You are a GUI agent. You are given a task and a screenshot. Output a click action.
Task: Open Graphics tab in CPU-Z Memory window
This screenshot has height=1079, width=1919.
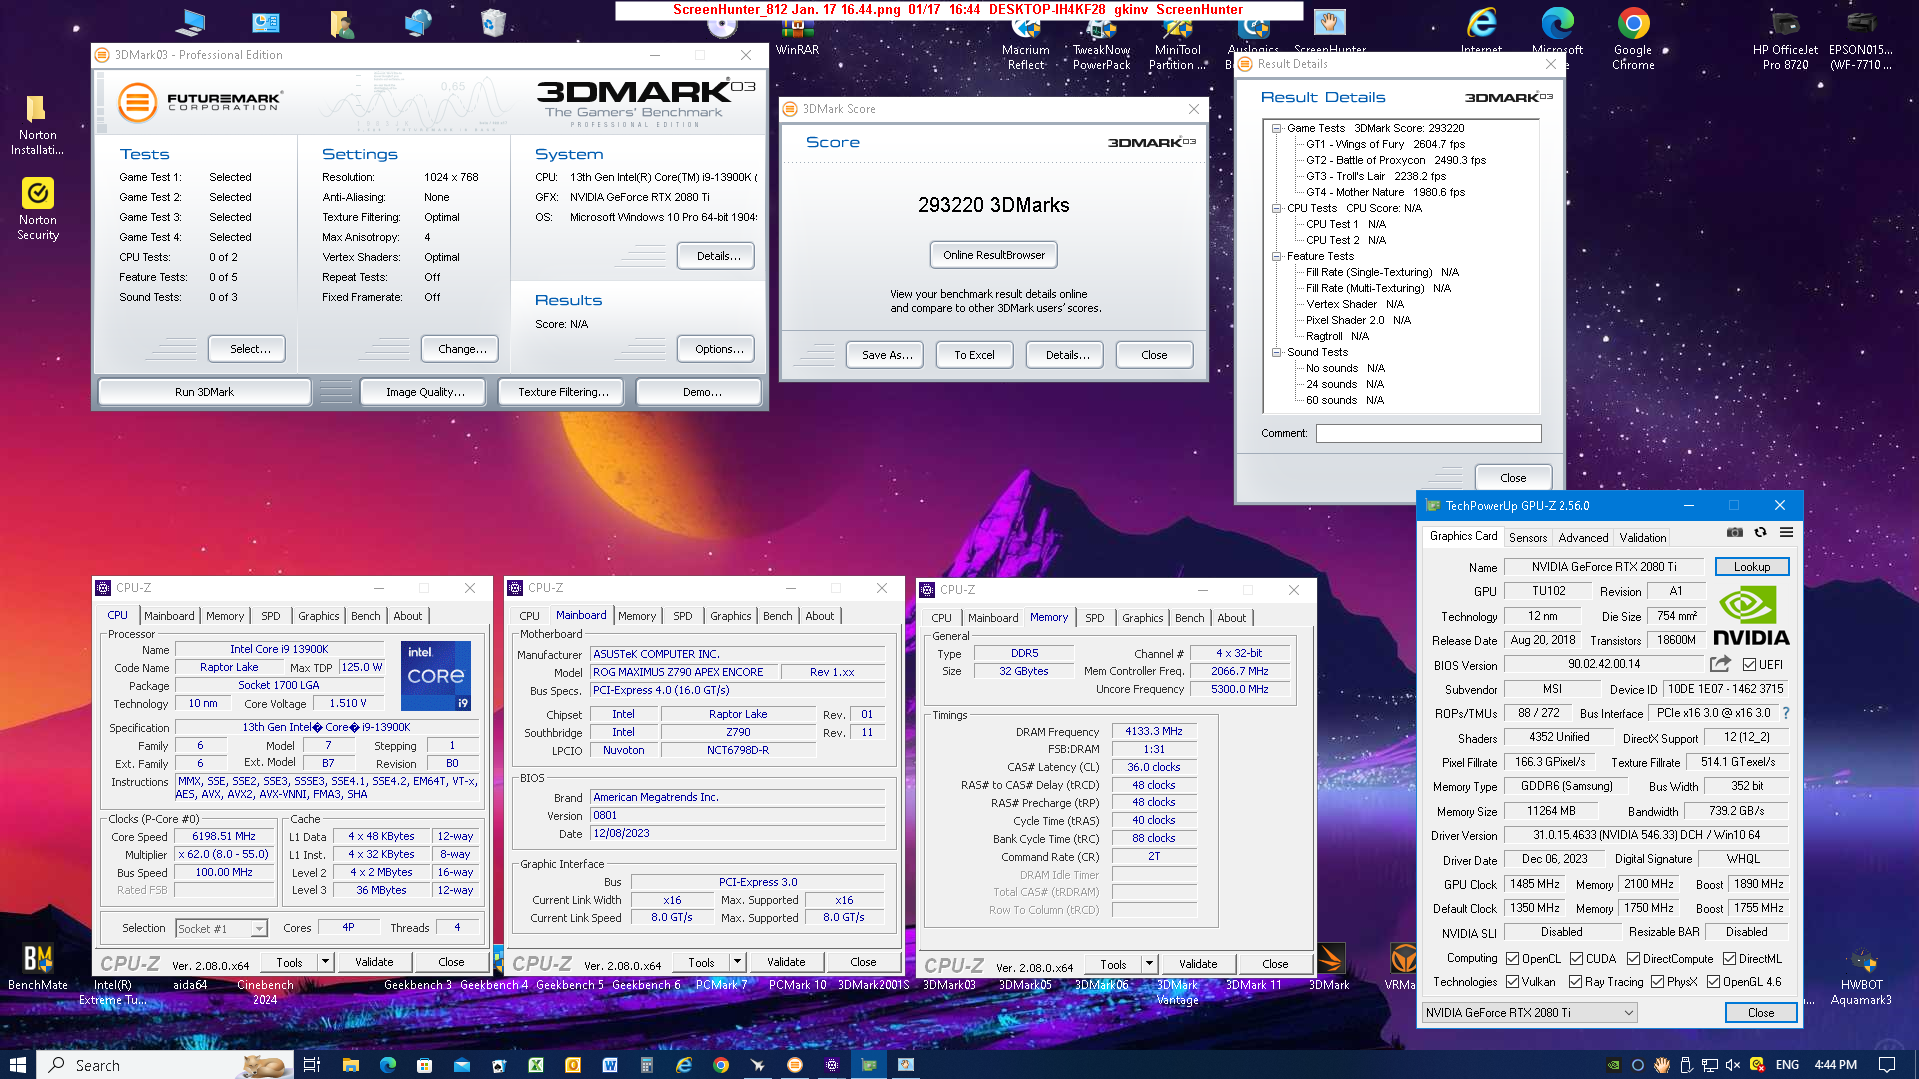(x=1142, y=618)
